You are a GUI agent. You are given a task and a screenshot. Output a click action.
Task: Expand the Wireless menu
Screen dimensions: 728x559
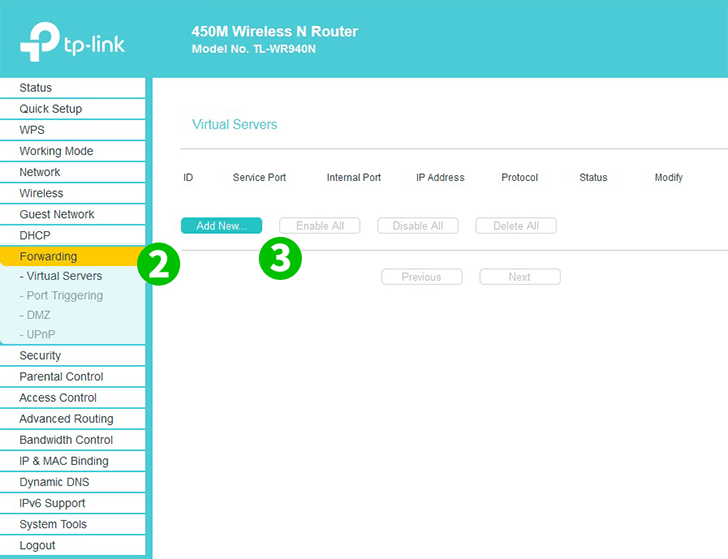tap(41, 193)
